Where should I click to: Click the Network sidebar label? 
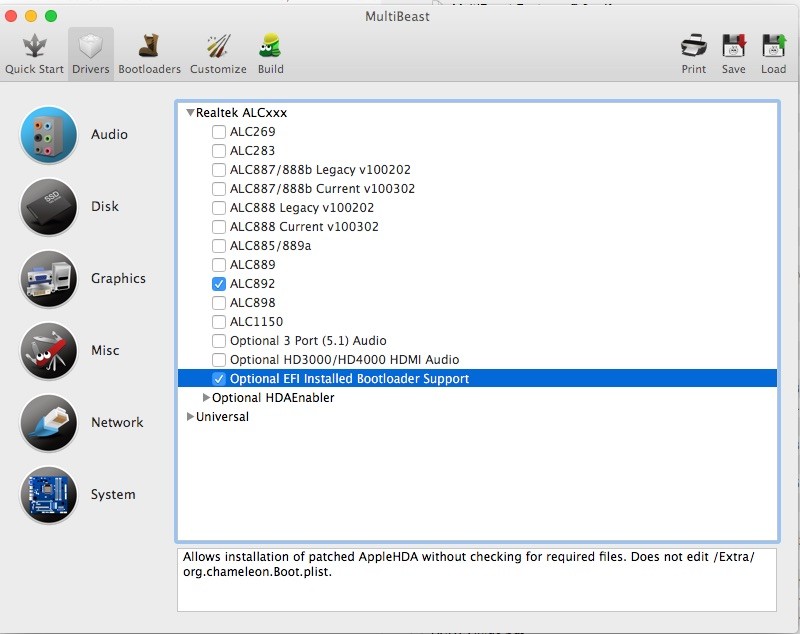(117, 423)
